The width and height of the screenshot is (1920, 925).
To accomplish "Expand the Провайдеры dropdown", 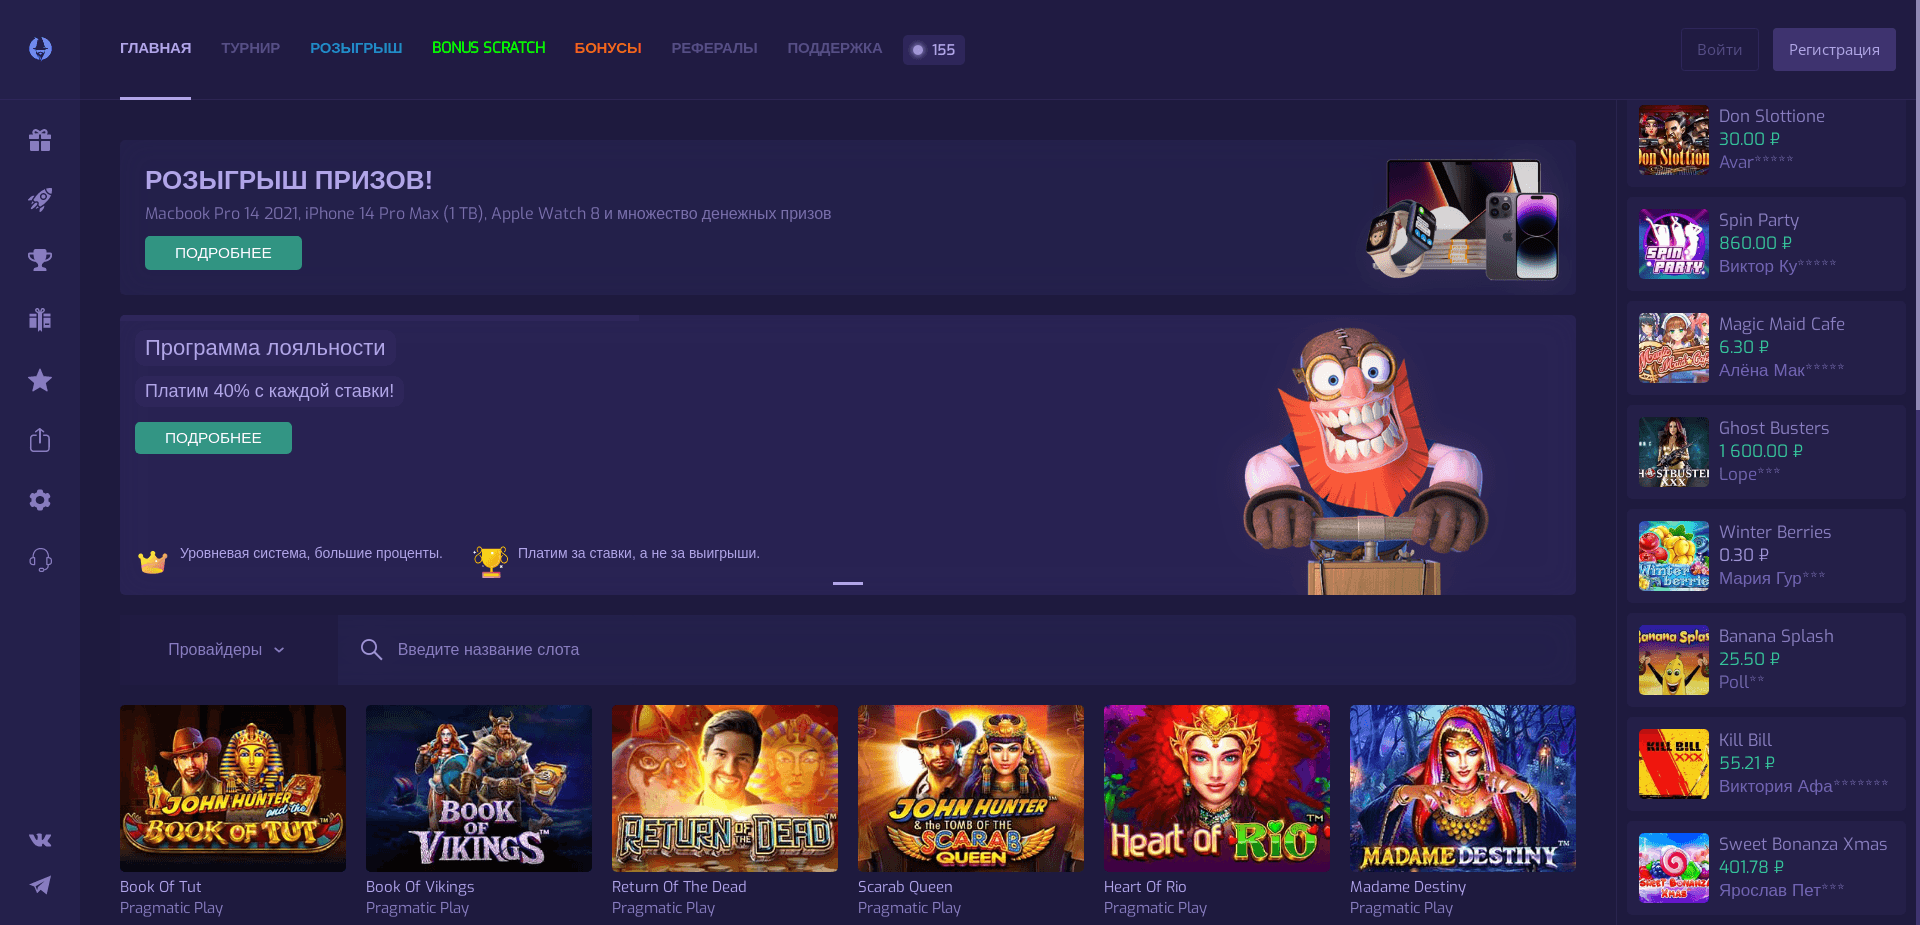I will coord(226,650).
